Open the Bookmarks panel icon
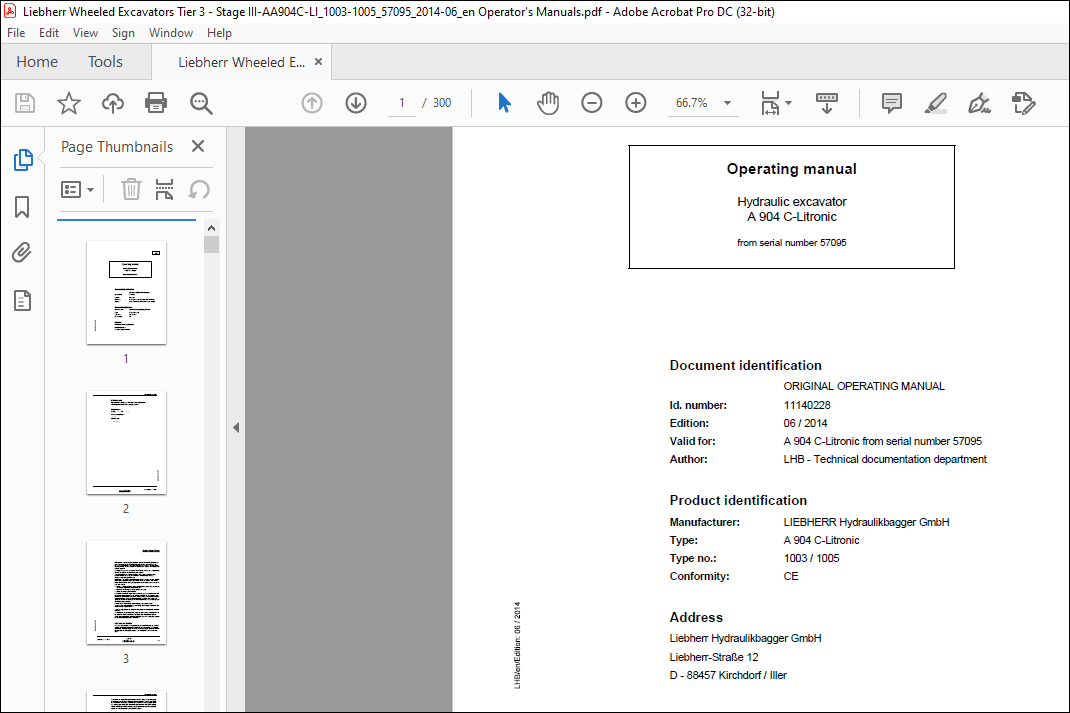Viewport: 1070px width, 713px height. [x=22, y=207]
